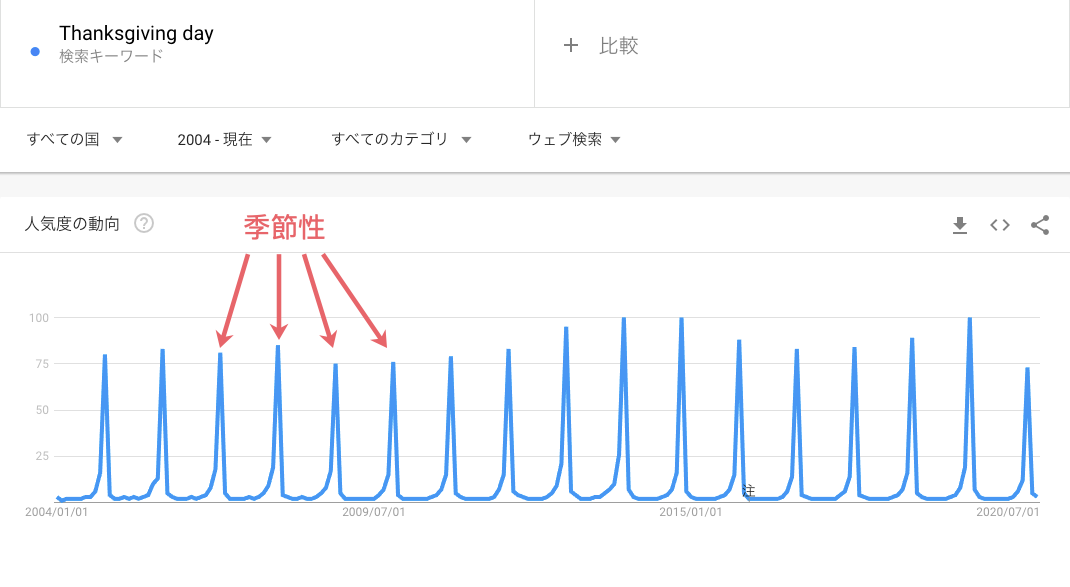
Task: Click the plus icon to add comparison
Action: point(571,45)
